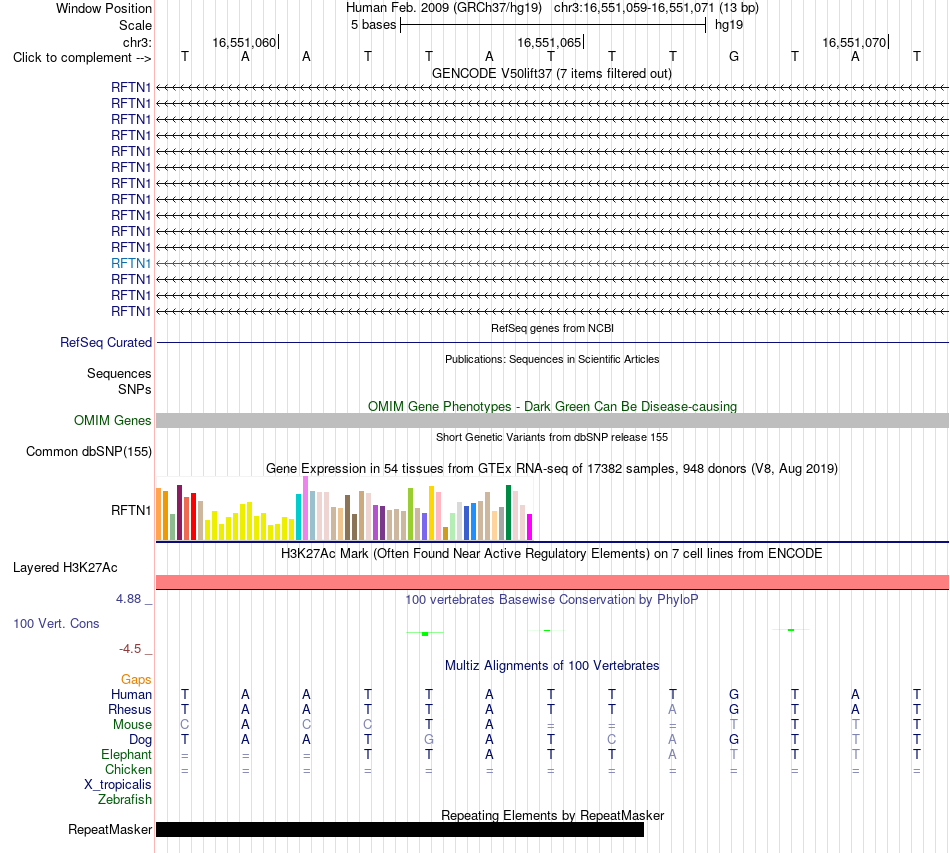Open the OMIM Genes track label

point(113,420)
